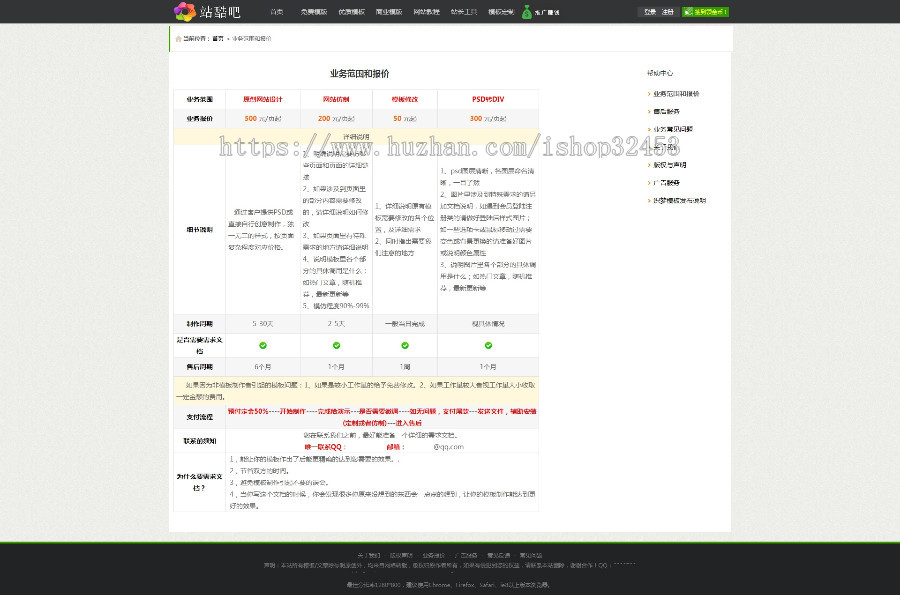Click PSD转DIV column header

tap(488, 99)
